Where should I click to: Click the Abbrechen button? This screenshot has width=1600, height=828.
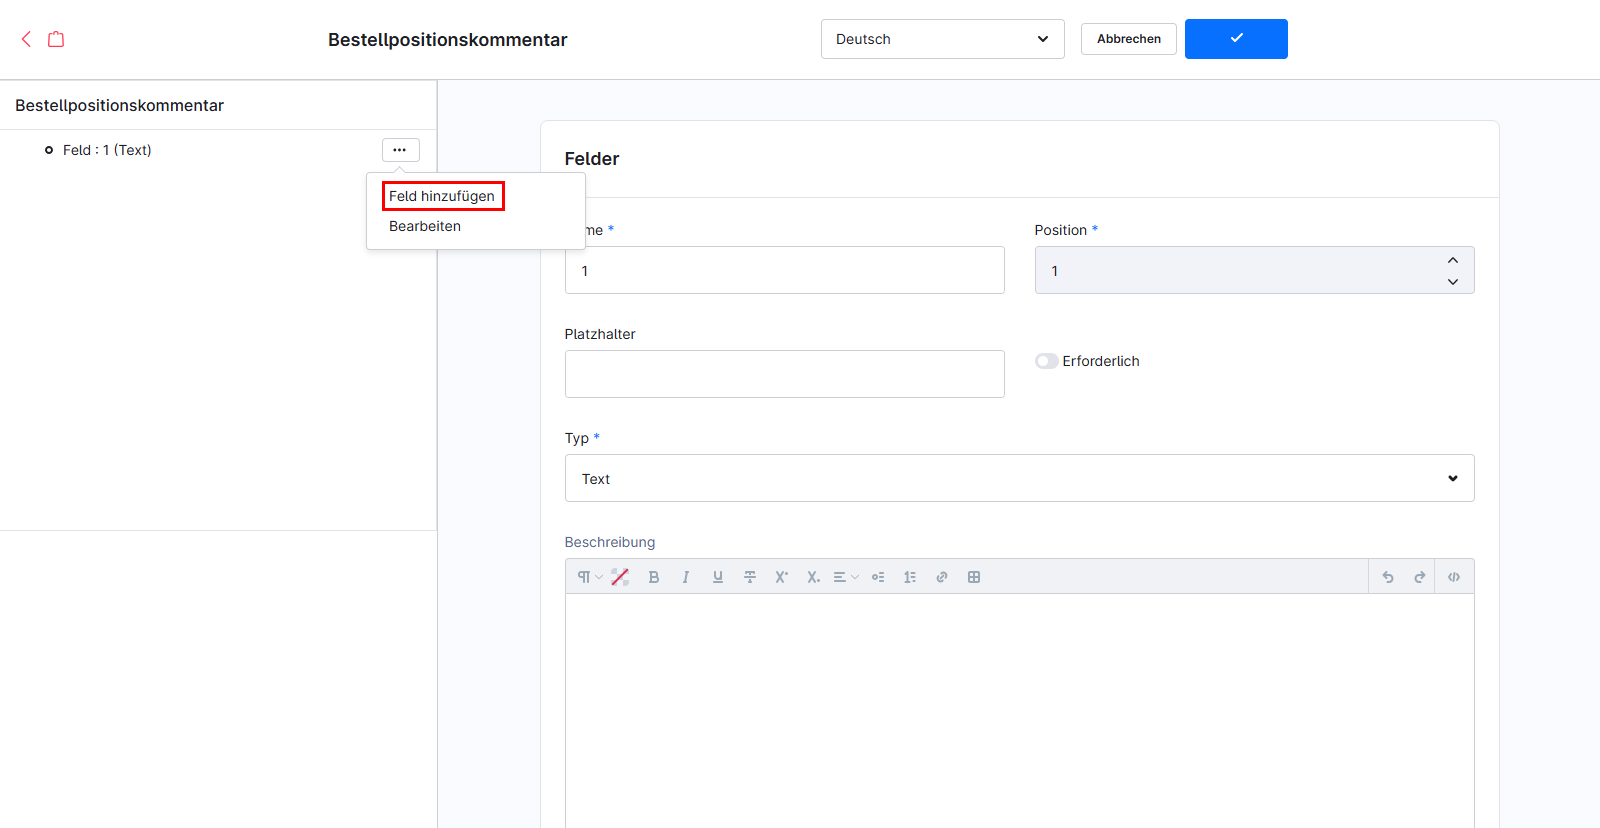tap(1129, 39)
